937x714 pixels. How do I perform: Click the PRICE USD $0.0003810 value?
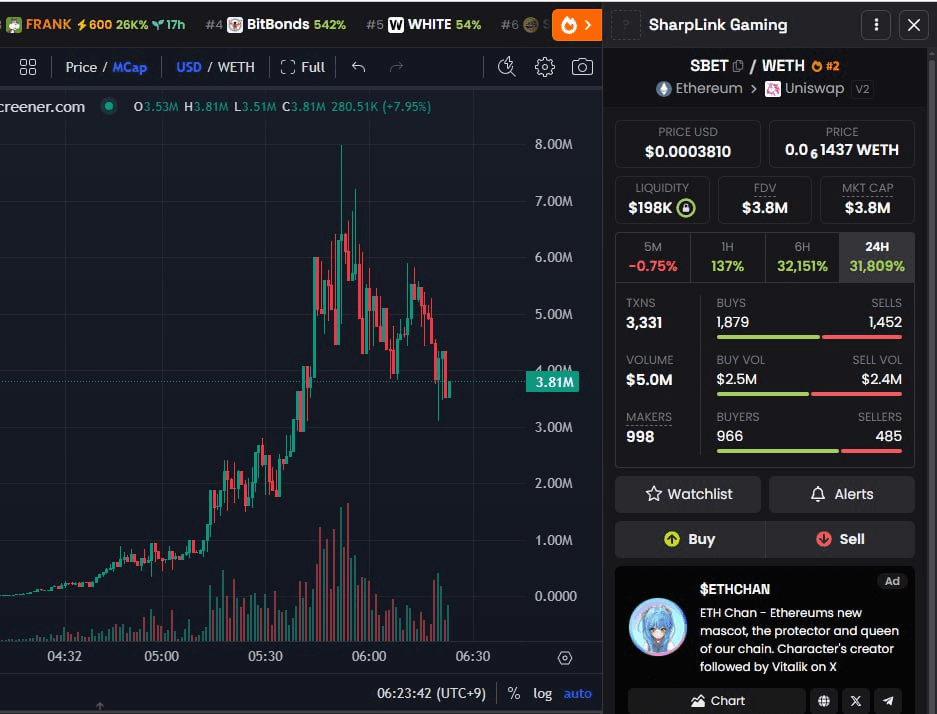[x=688, y=152]
